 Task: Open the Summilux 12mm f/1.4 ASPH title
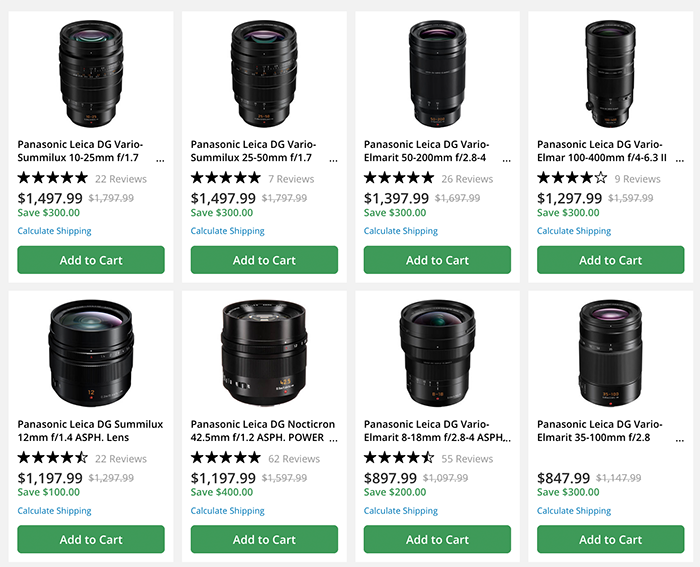click(x=87, y=431)
